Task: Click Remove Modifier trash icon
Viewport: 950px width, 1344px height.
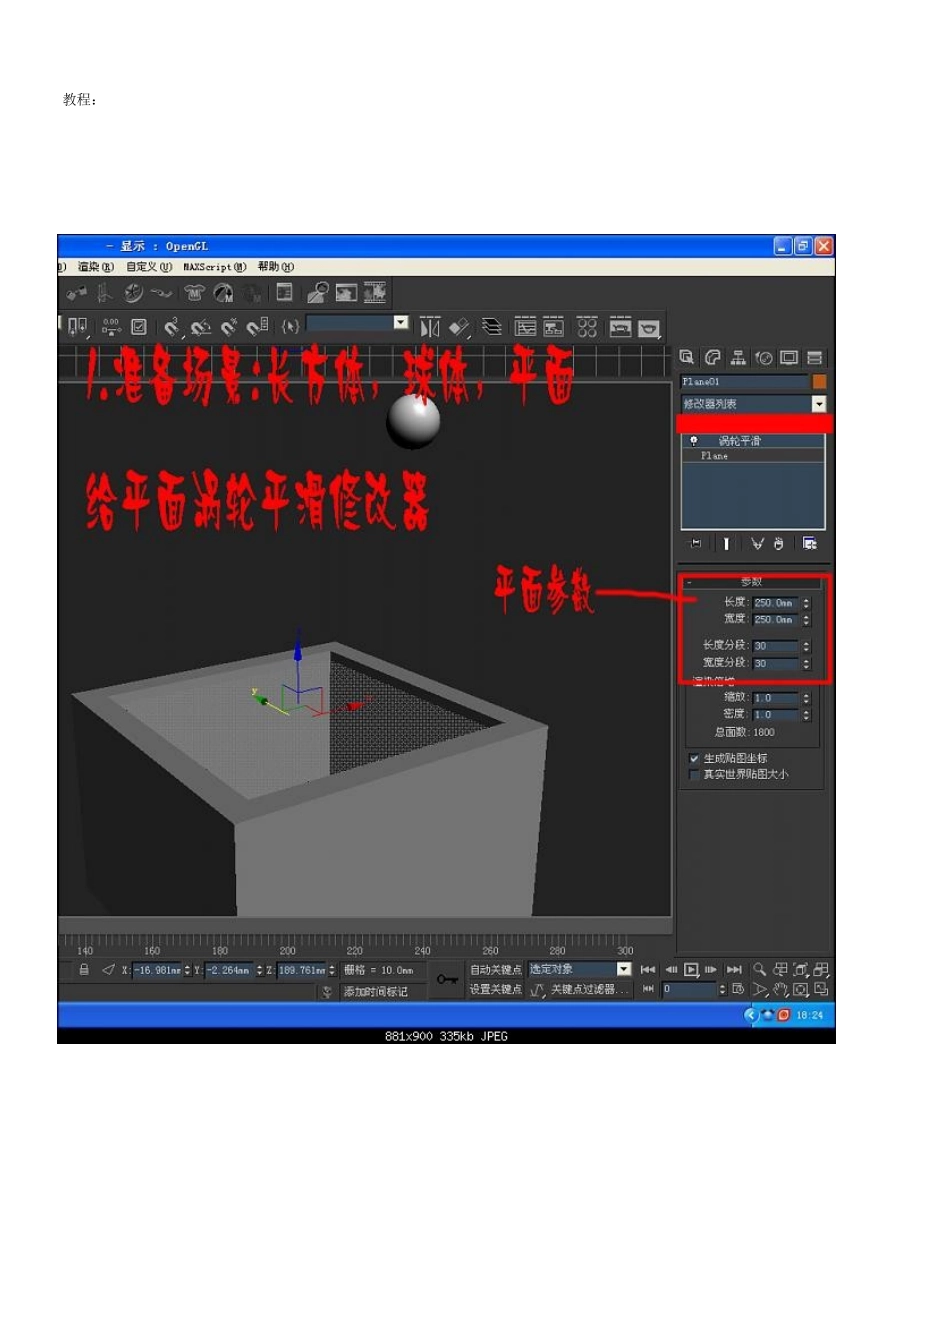Action: (778, 543)
